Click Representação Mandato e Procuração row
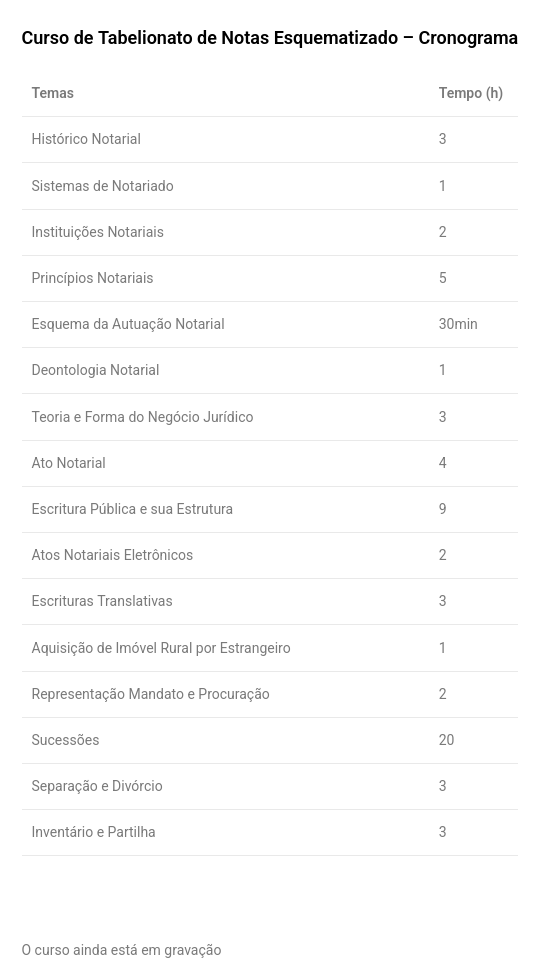Image resolution: width=535 pixels, height=978 pixels. point(269,694)
